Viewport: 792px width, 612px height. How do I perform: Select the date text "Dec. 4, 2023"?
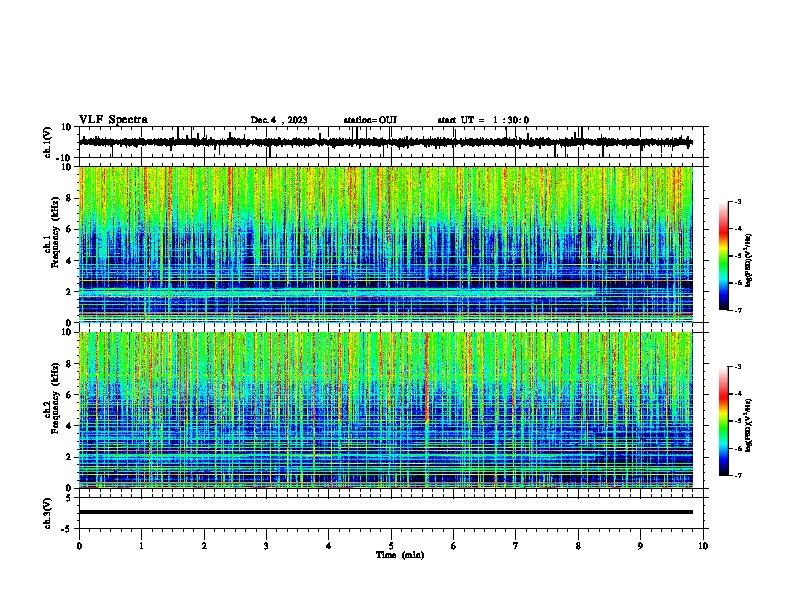[279, 120]
